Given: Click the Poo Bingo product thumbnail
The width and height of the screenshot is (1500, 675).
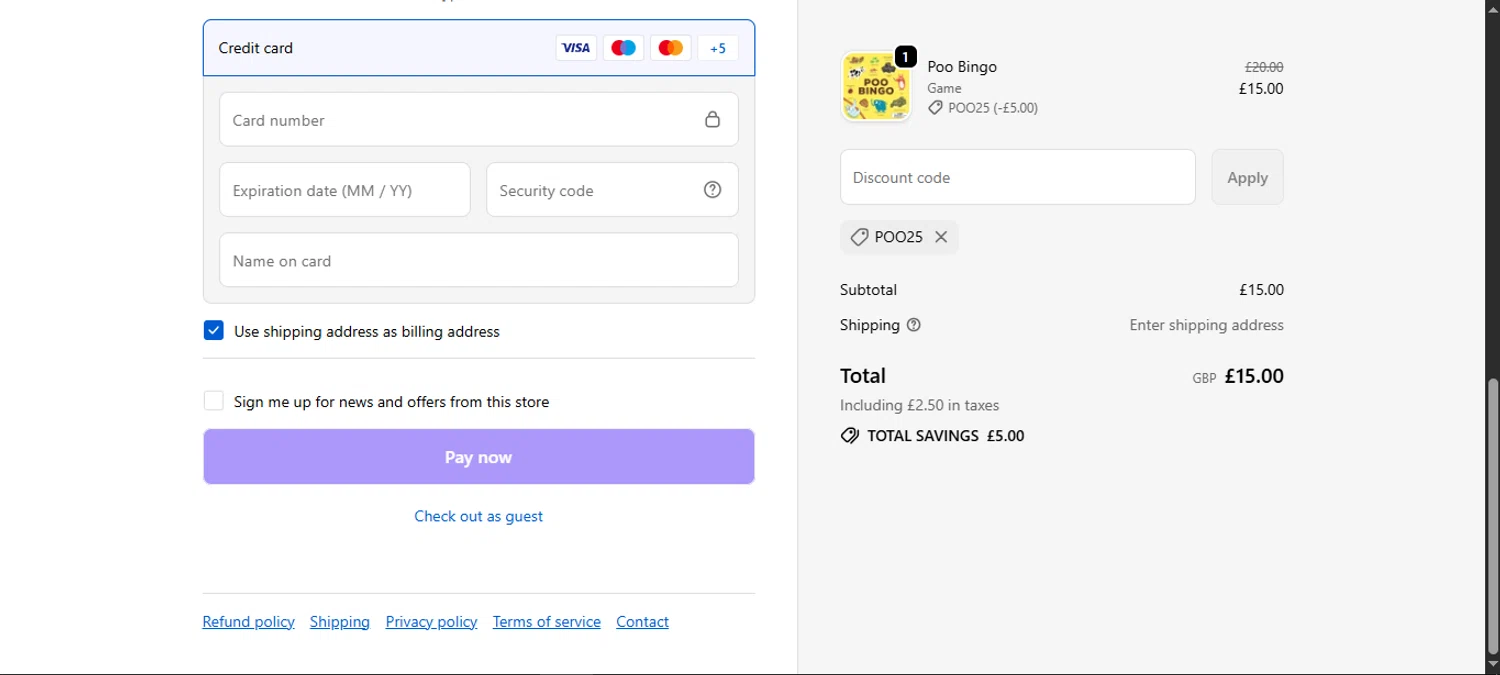Looking at the screenshot, I should pos(876,87).
